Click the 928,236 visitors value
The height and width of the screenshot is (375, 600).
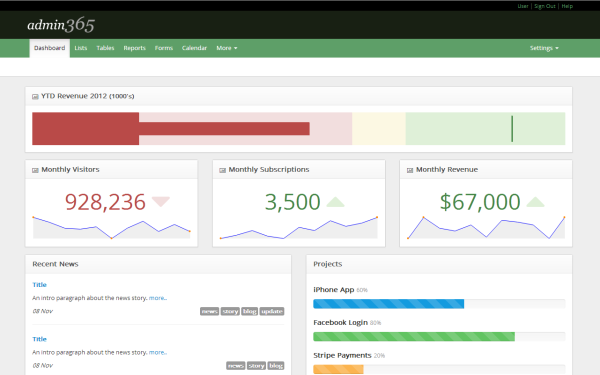point(105,202)
